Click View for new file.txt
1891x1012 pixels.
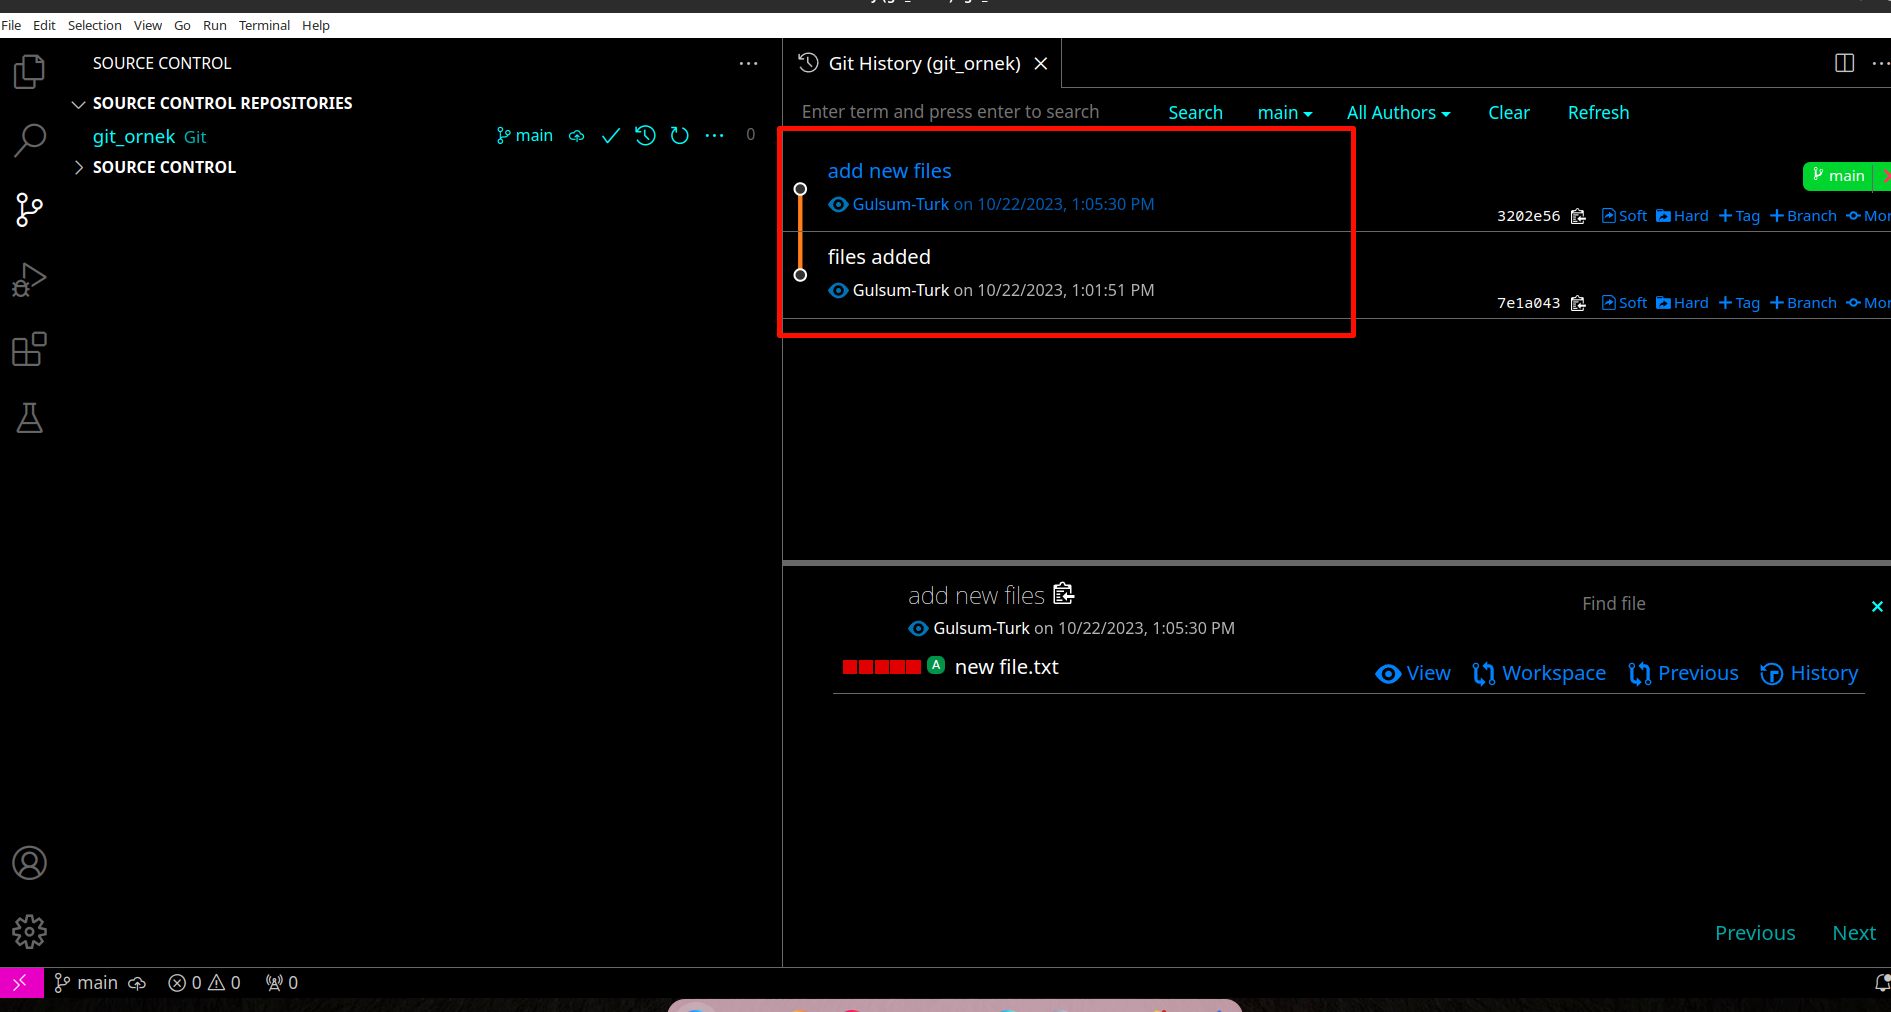1413,673
